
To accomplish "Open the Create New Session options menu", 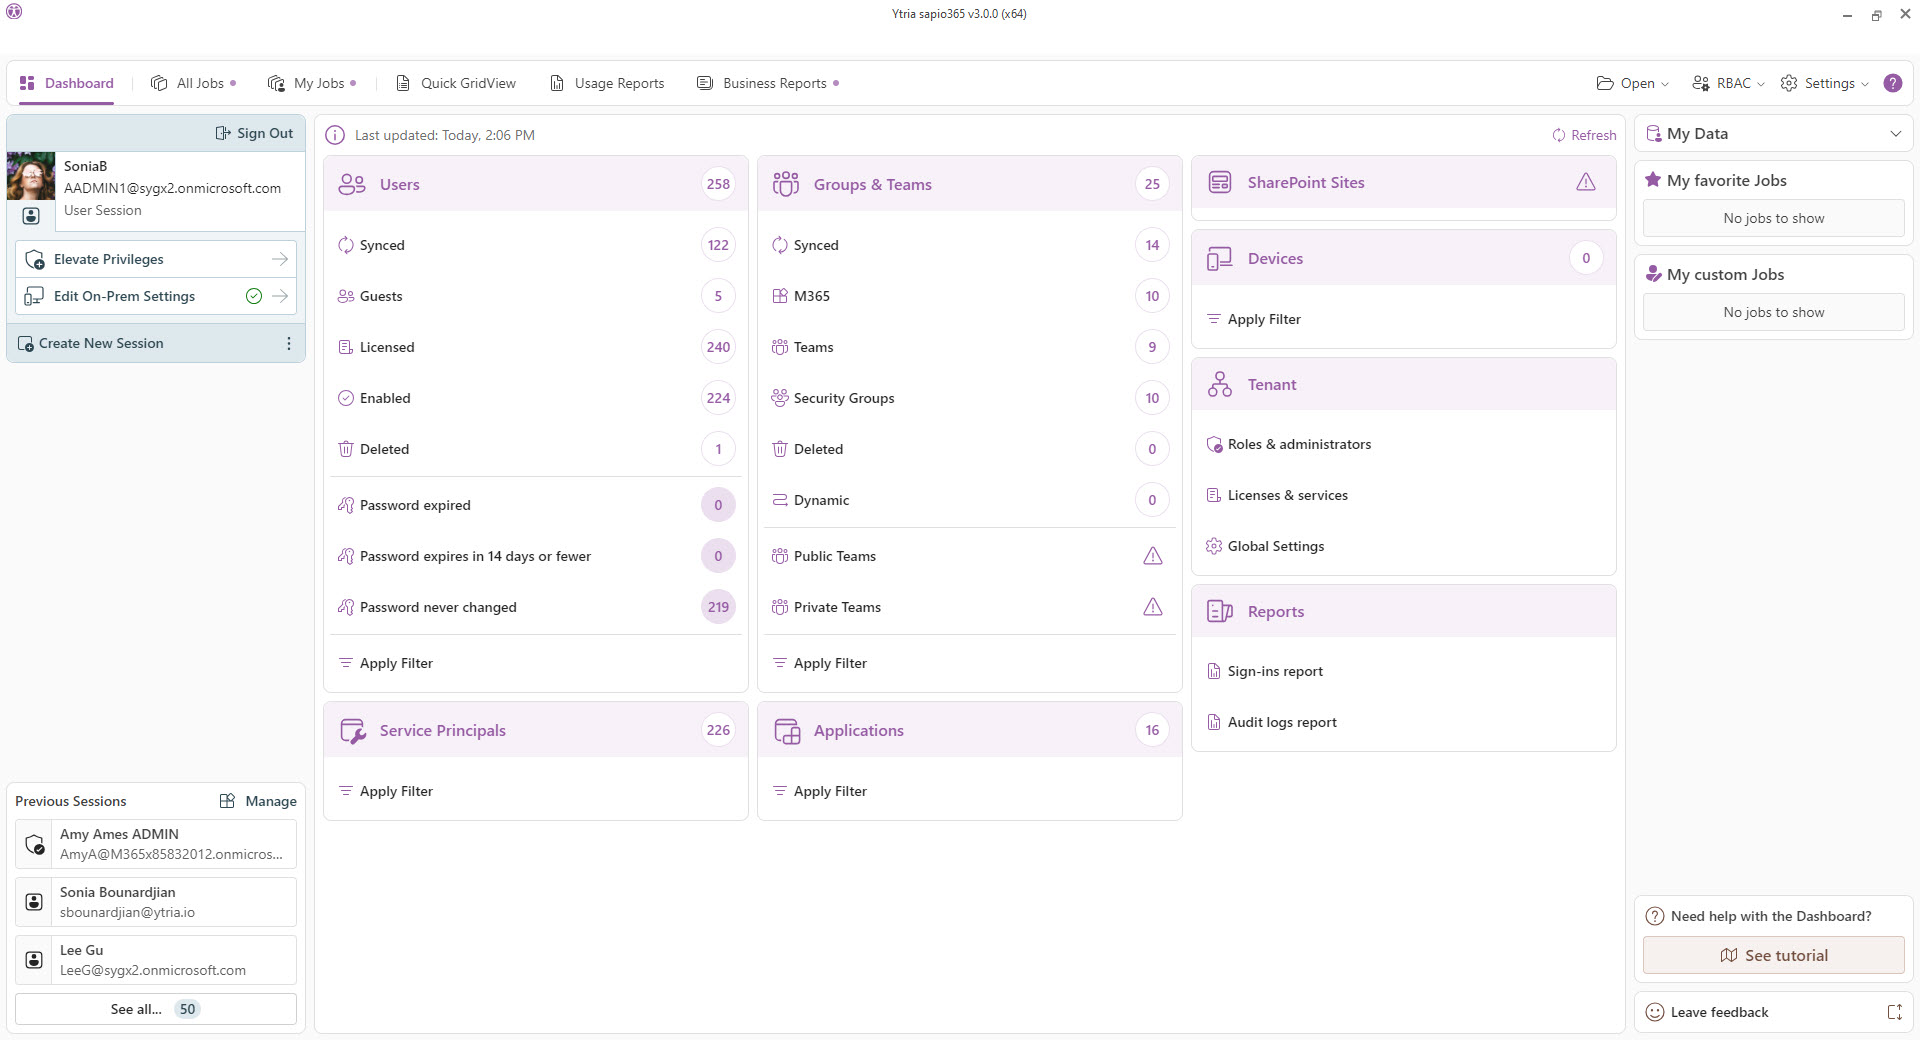I will click(289, 343).
